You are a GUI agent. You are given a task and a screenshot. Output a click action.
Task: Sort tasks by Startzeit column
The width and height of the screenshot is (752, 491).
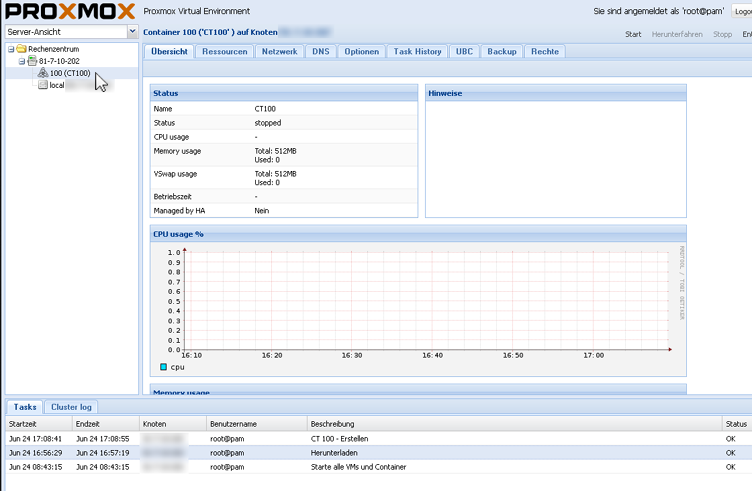39,424
